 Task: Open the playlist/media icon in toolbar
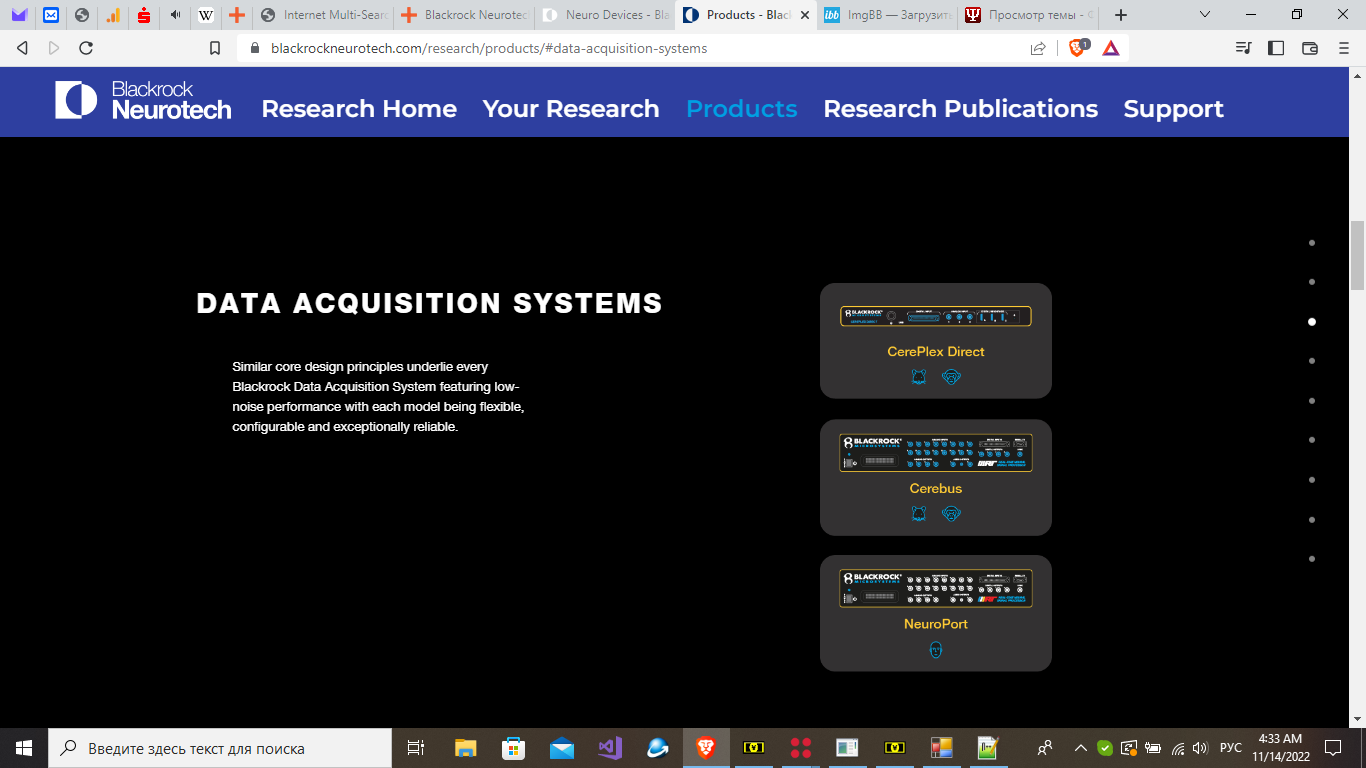pos(1243,48)
